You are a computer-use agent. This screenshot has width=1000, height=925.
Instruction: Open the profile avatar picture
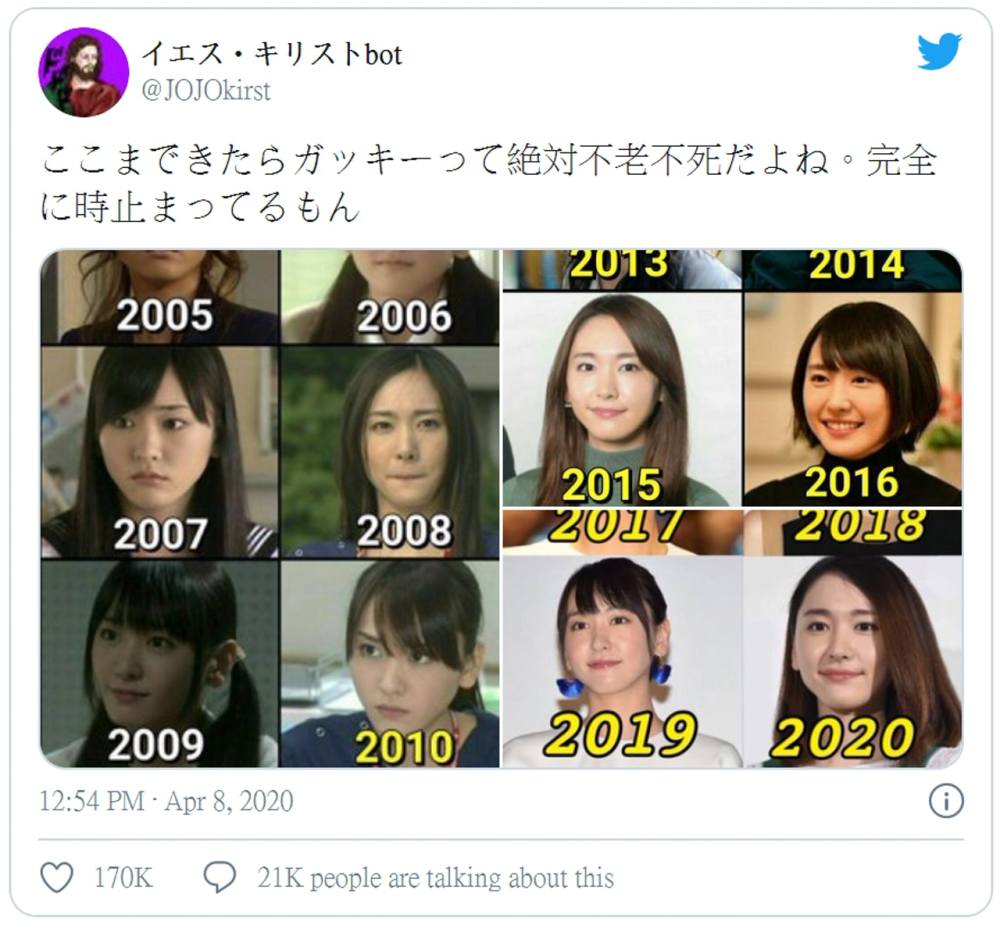[84, 72]
